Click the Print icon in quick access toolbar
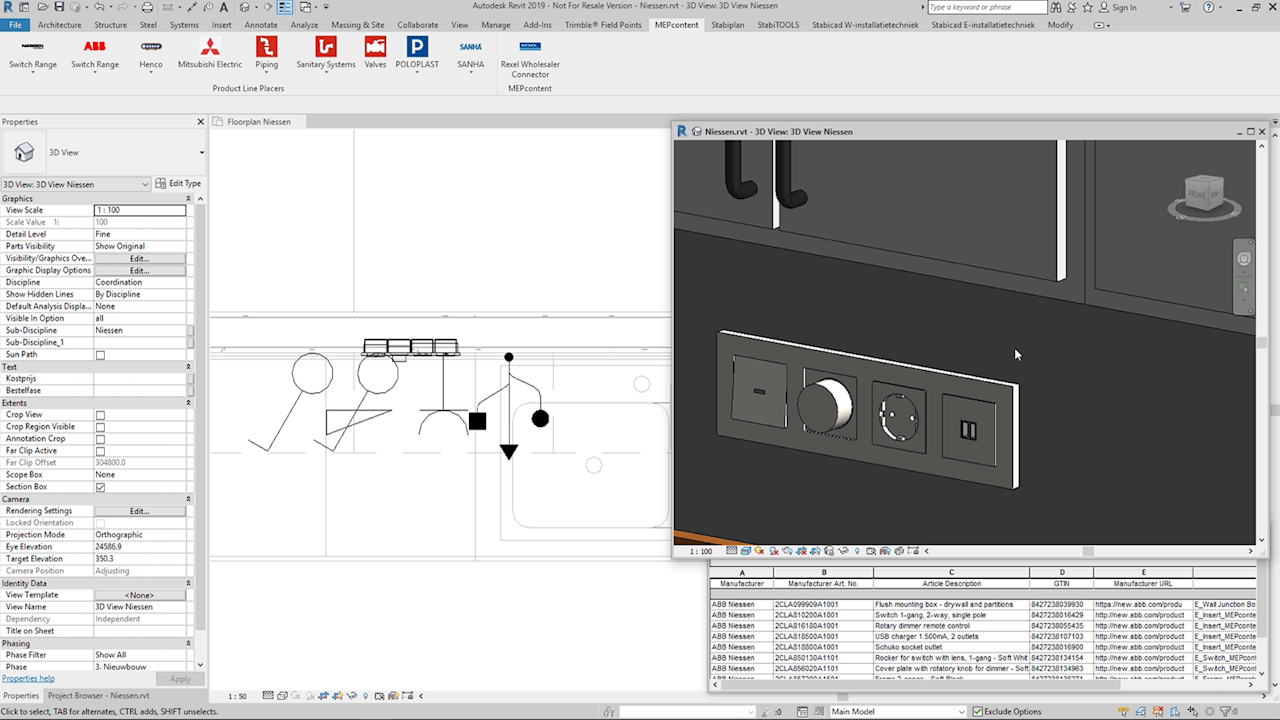The height and width of the screenshot is (720, 1280). pos(147,7)
